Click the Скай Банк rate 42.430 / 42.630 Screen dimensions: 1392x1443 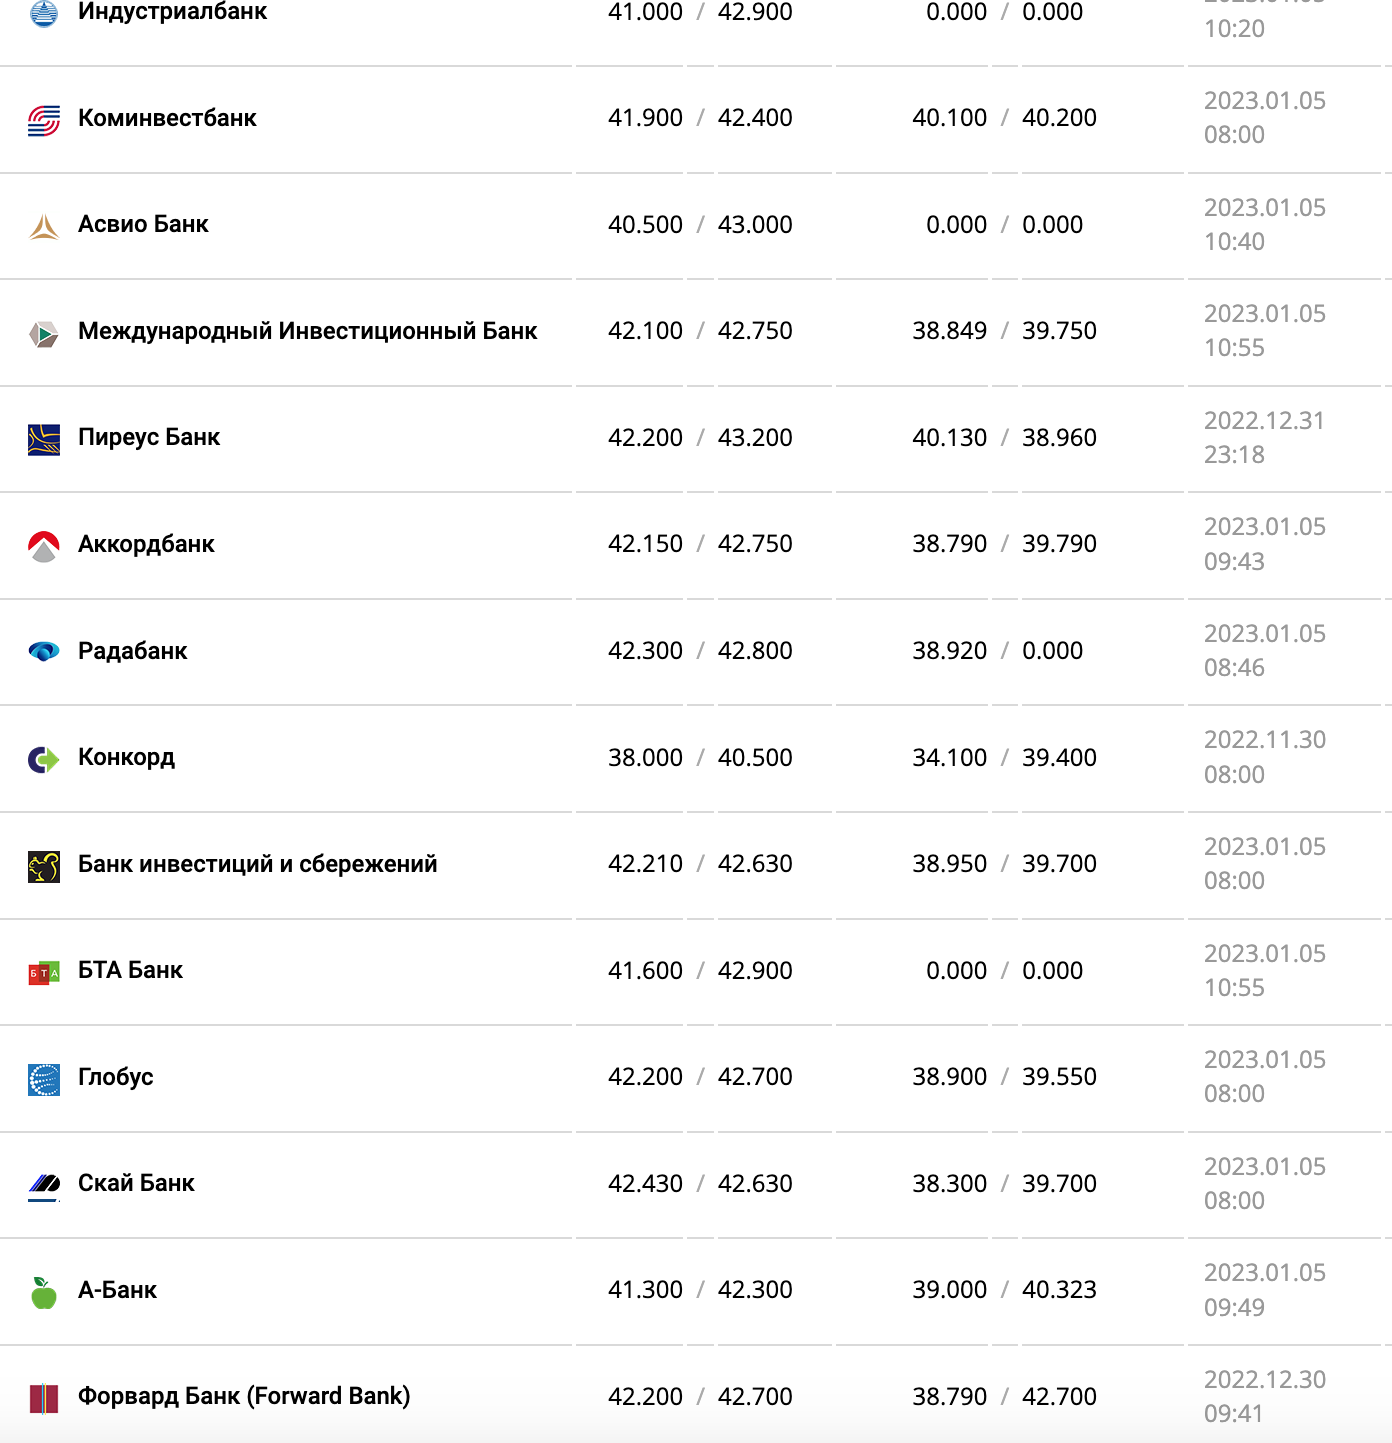click(700, 1184)
